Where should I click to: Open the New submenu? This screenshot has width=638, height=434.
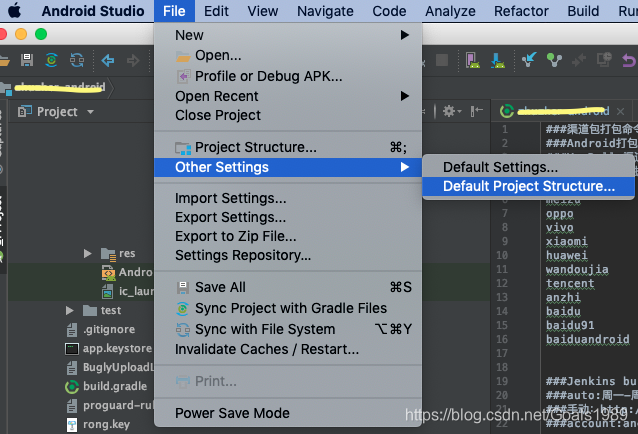tap(288, 35)
